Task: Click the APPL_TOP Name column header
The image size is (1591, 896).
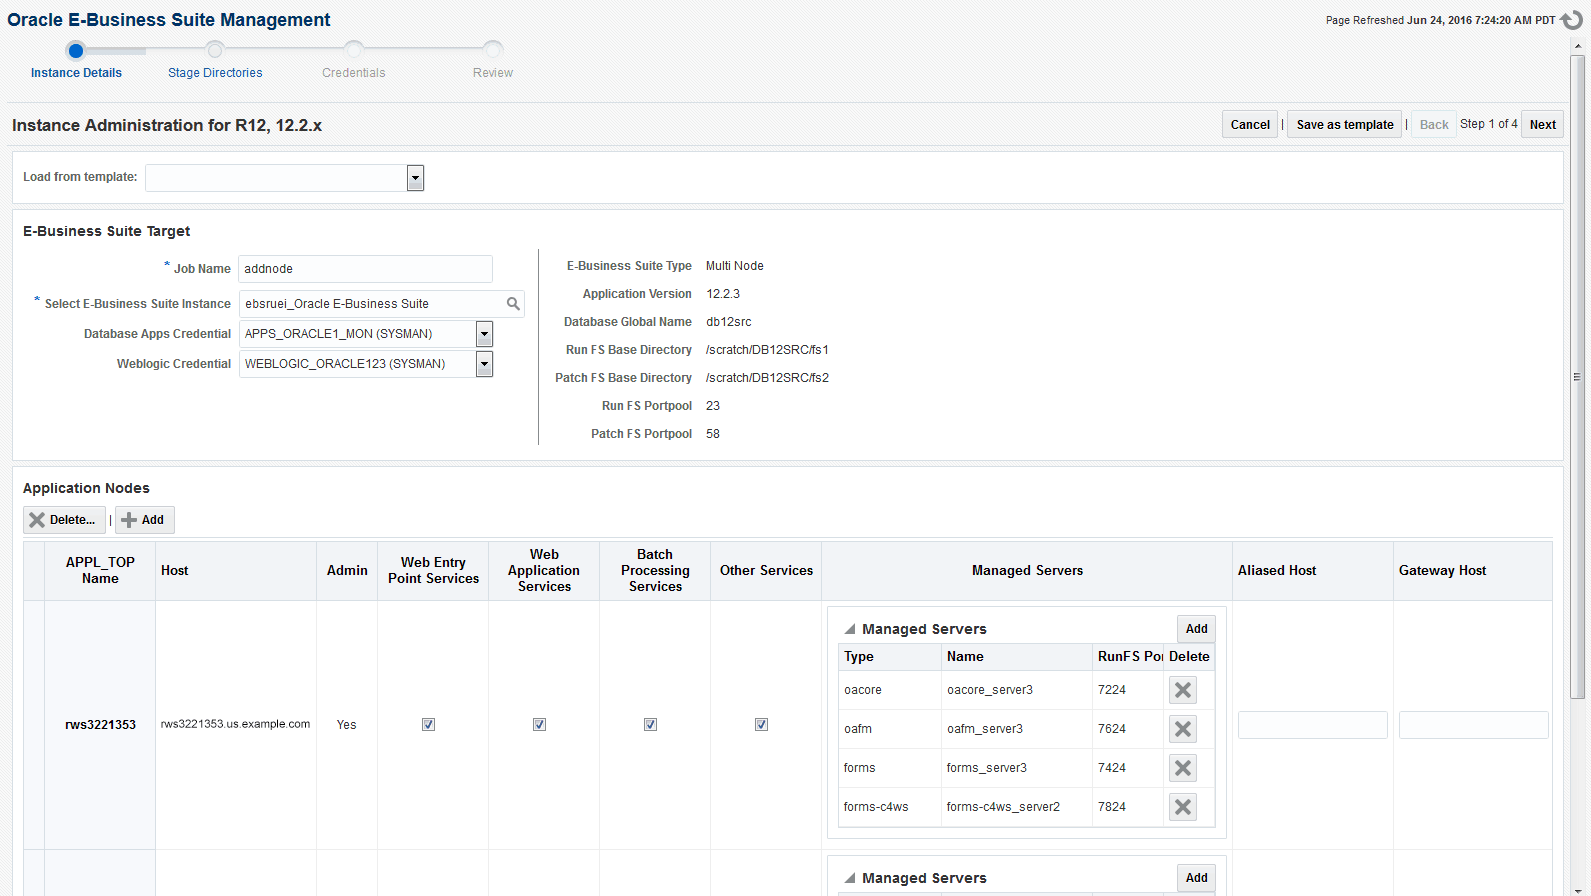Action: [100, 571]
